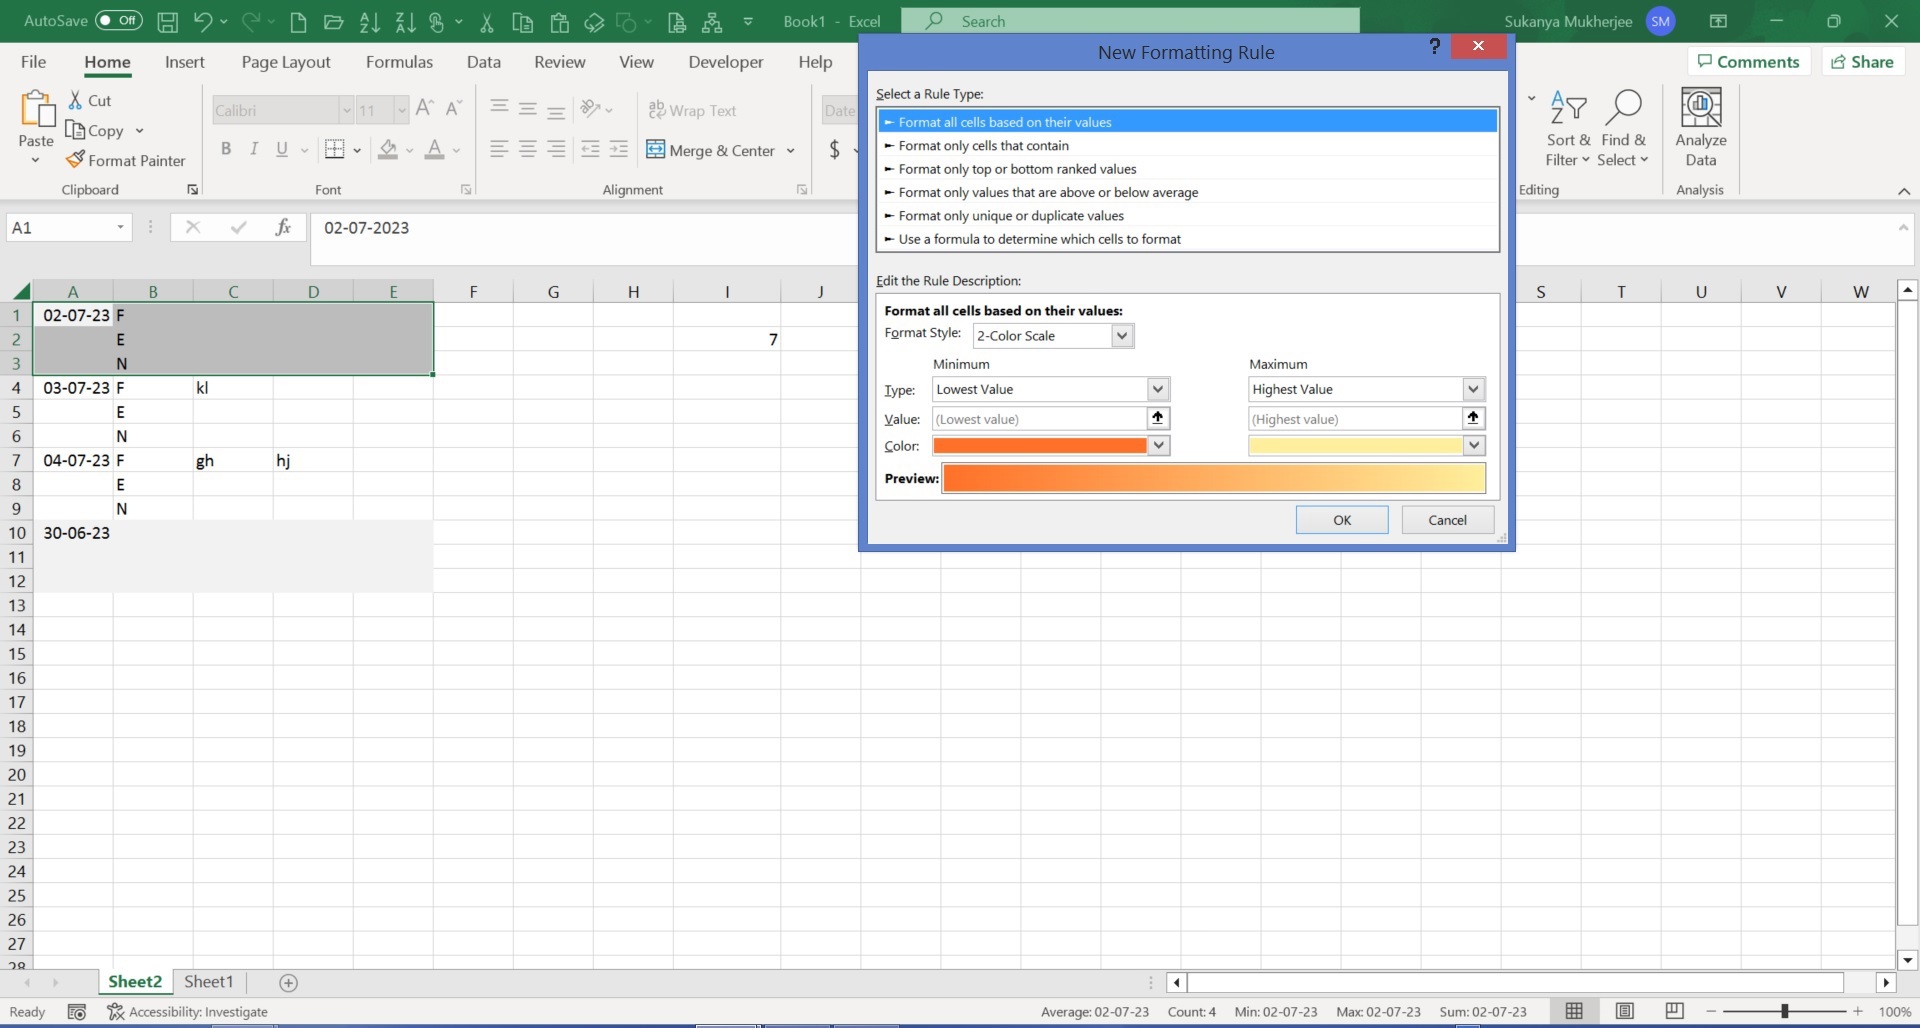1920x1028 pixels.
Task: Open the Minimum Type Lowest Value dropdown
Action: 1158,389
